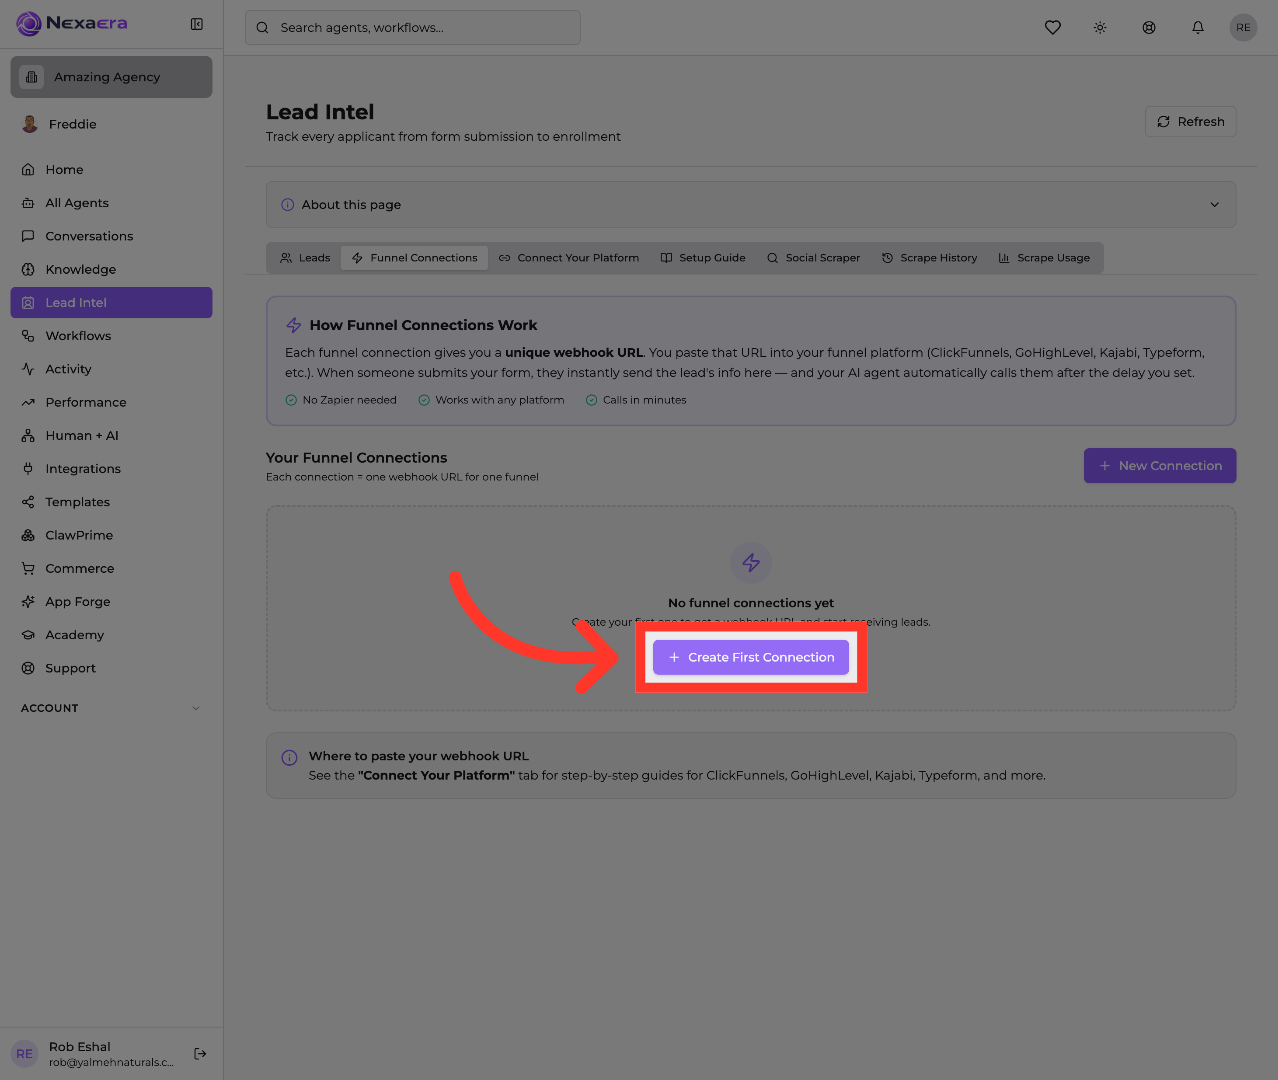1278x1080 pixels.
Task: Switch to the Leads tab
Action: pos(305,258)
